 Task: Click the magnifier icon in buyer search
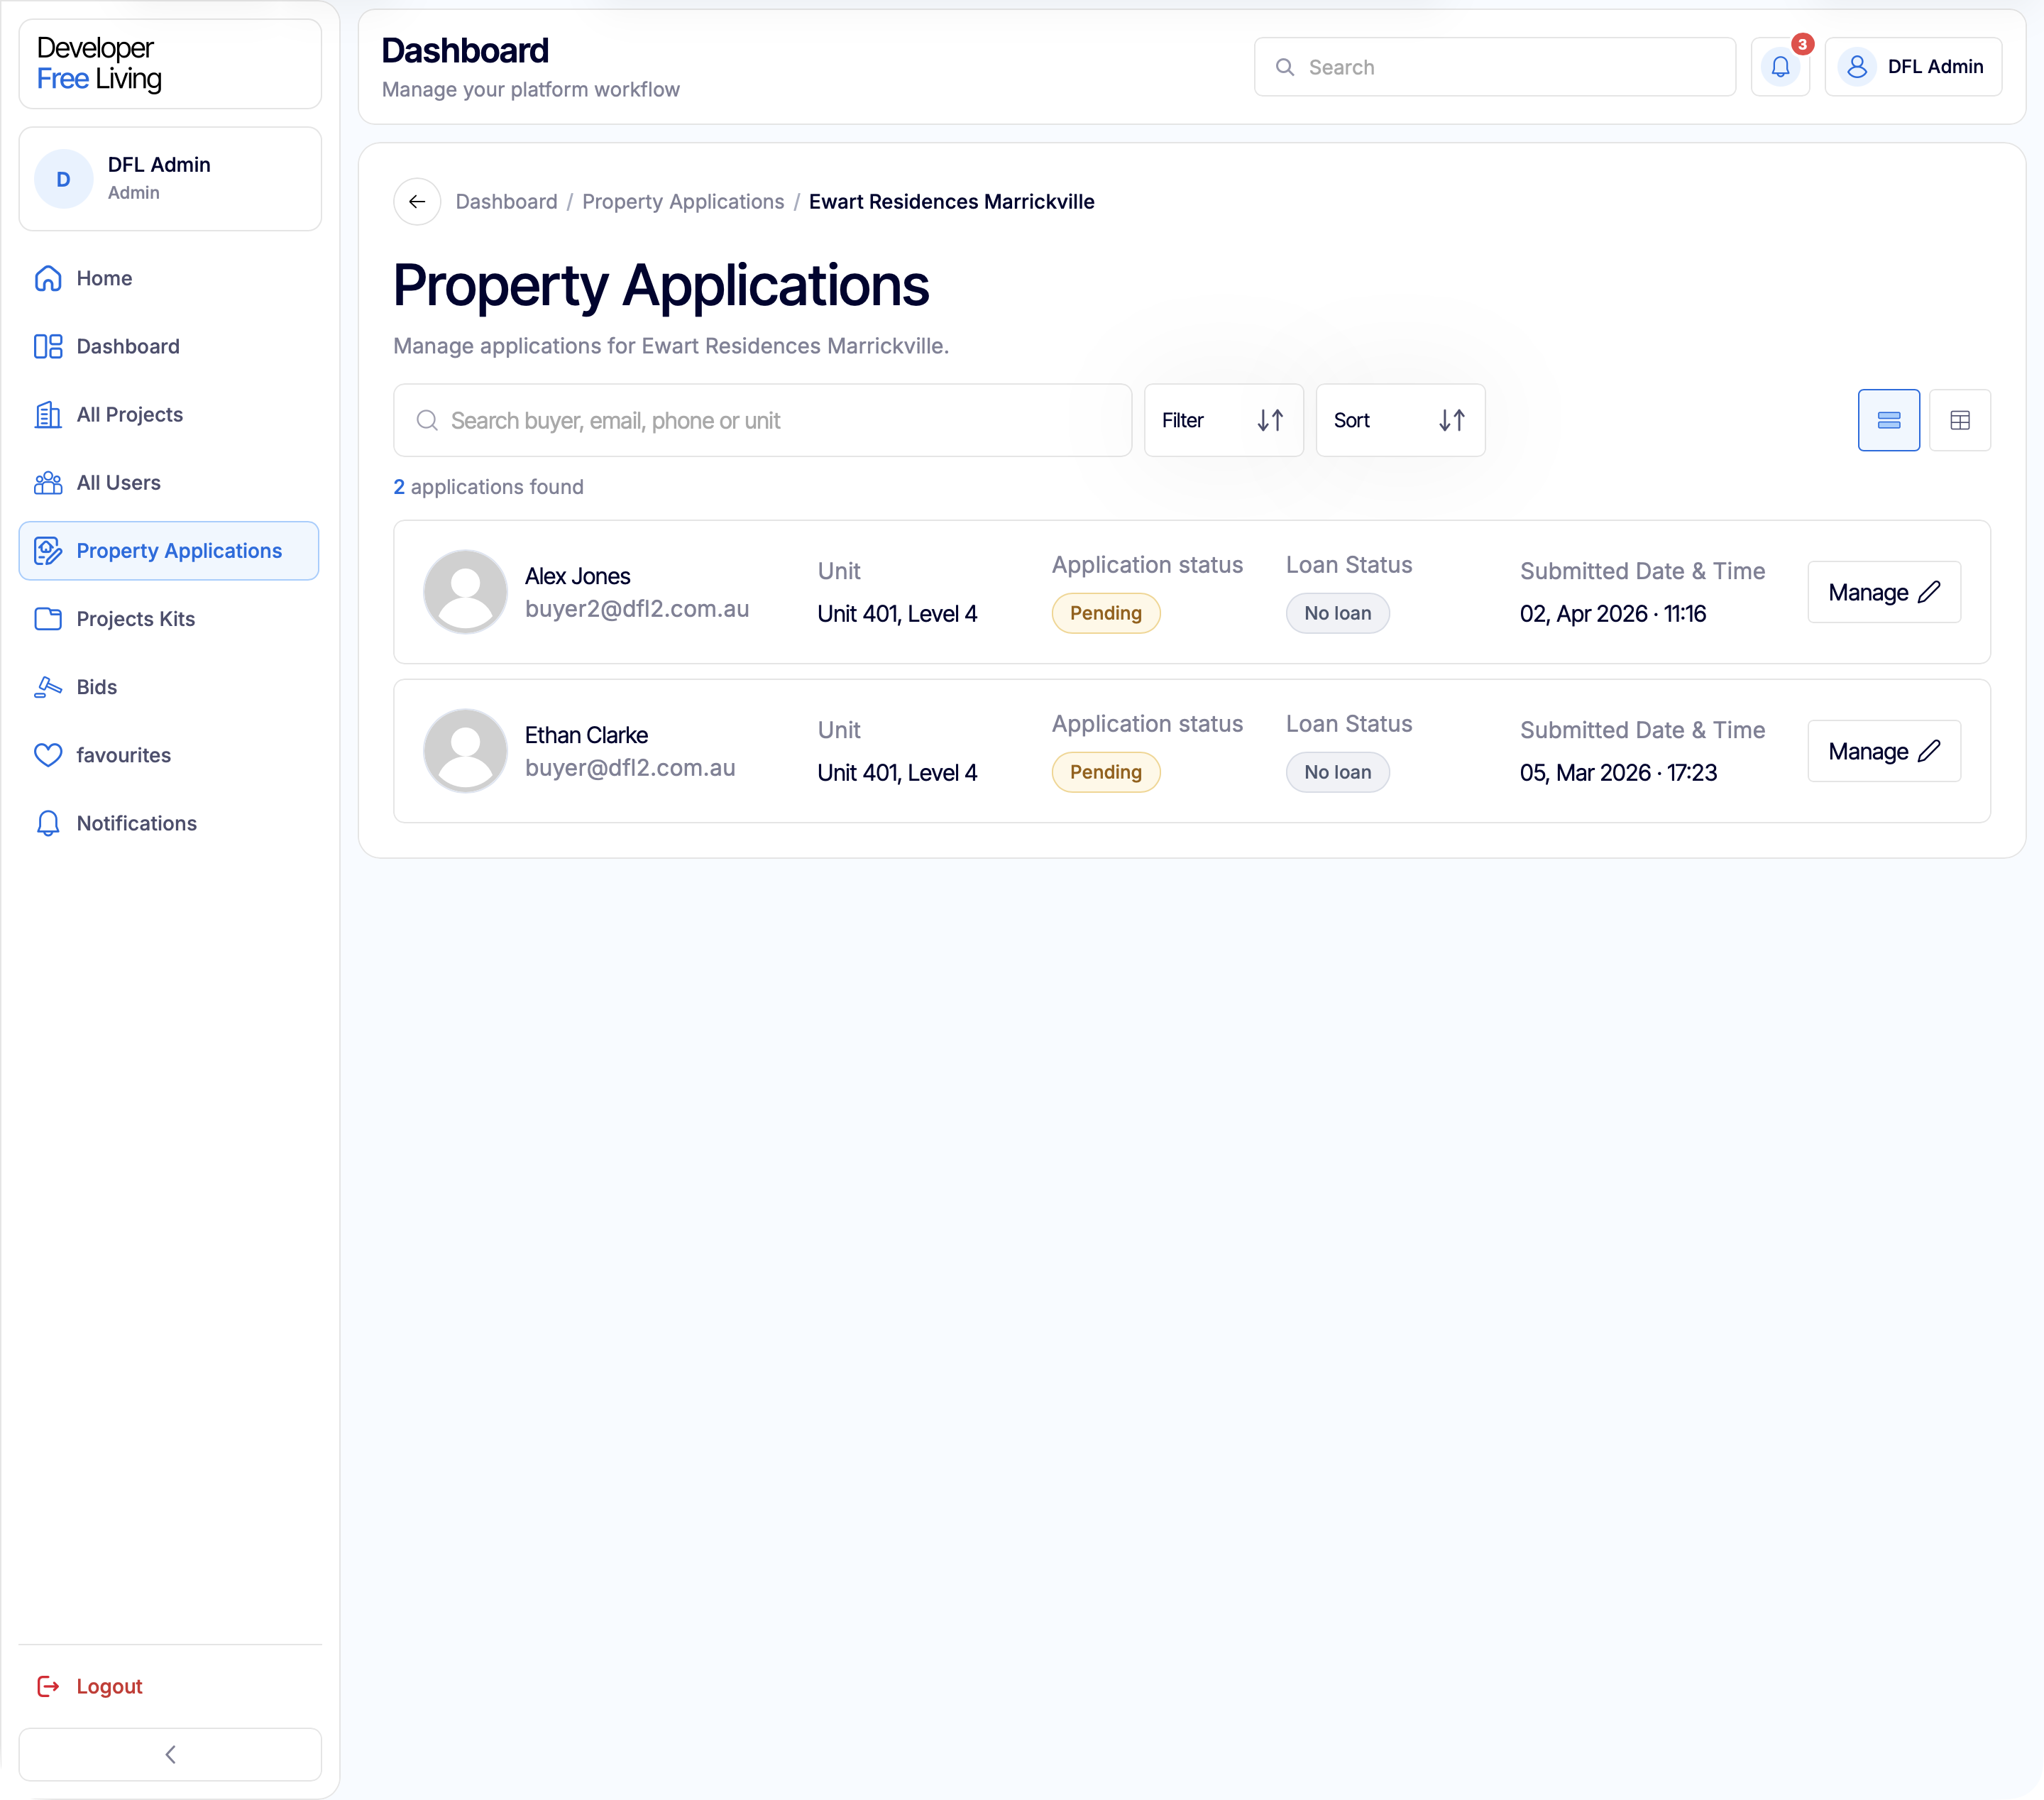(427, 420)
